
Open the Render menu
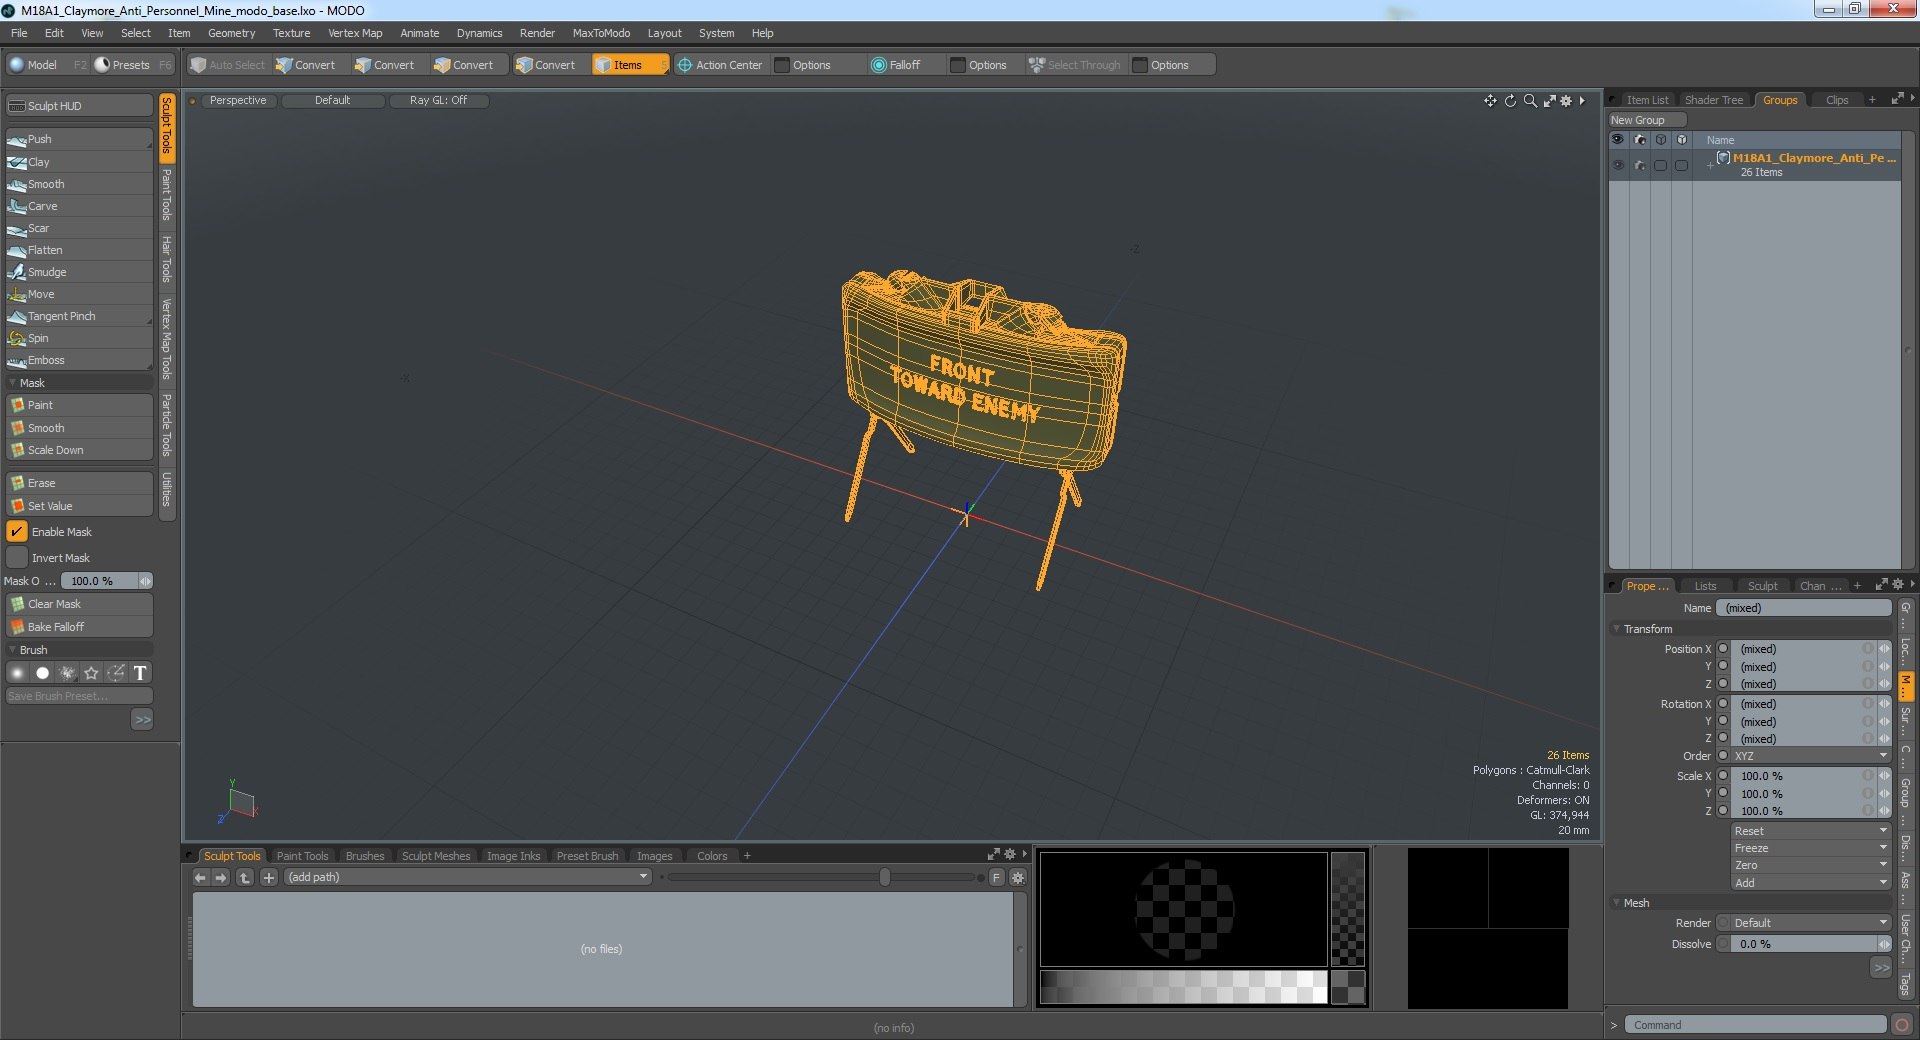[x=537, y=33]
